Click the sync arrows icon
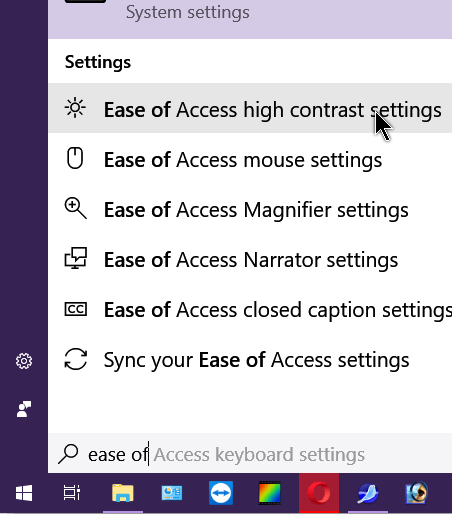 (76, 359)
